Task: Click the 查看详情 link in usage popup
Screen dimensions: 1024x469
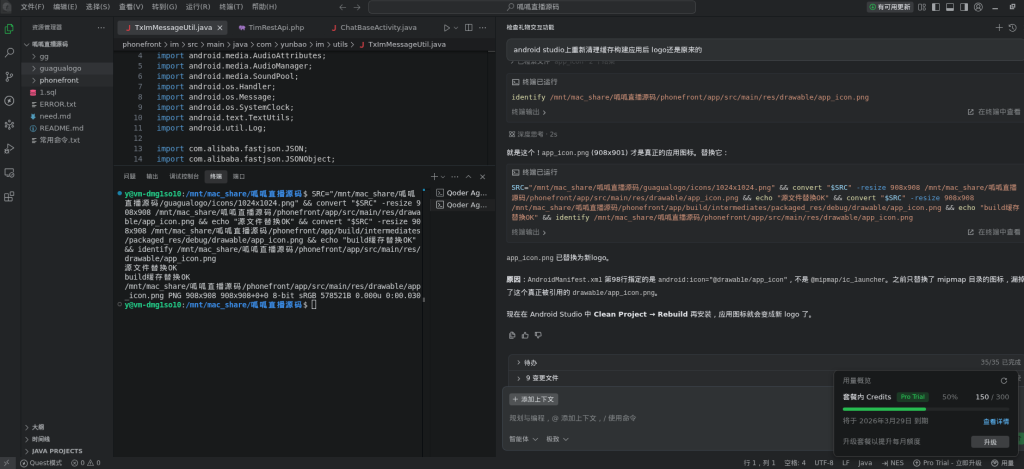Action: (x=995, y=421)
